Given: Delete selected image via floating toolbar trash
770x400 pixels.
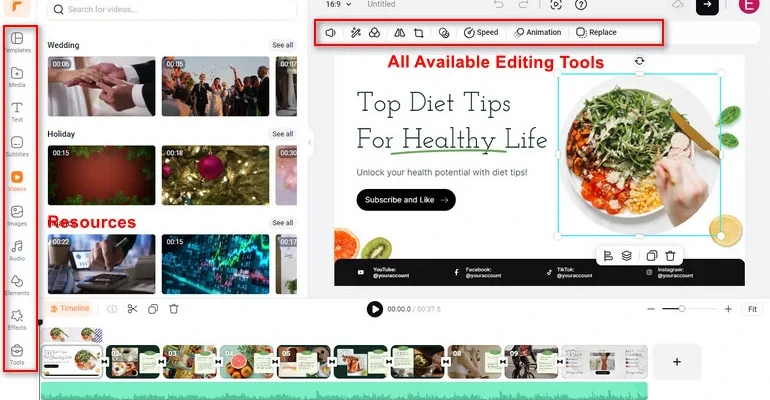Looking at the screenshot, I should [x=670, y=256].
